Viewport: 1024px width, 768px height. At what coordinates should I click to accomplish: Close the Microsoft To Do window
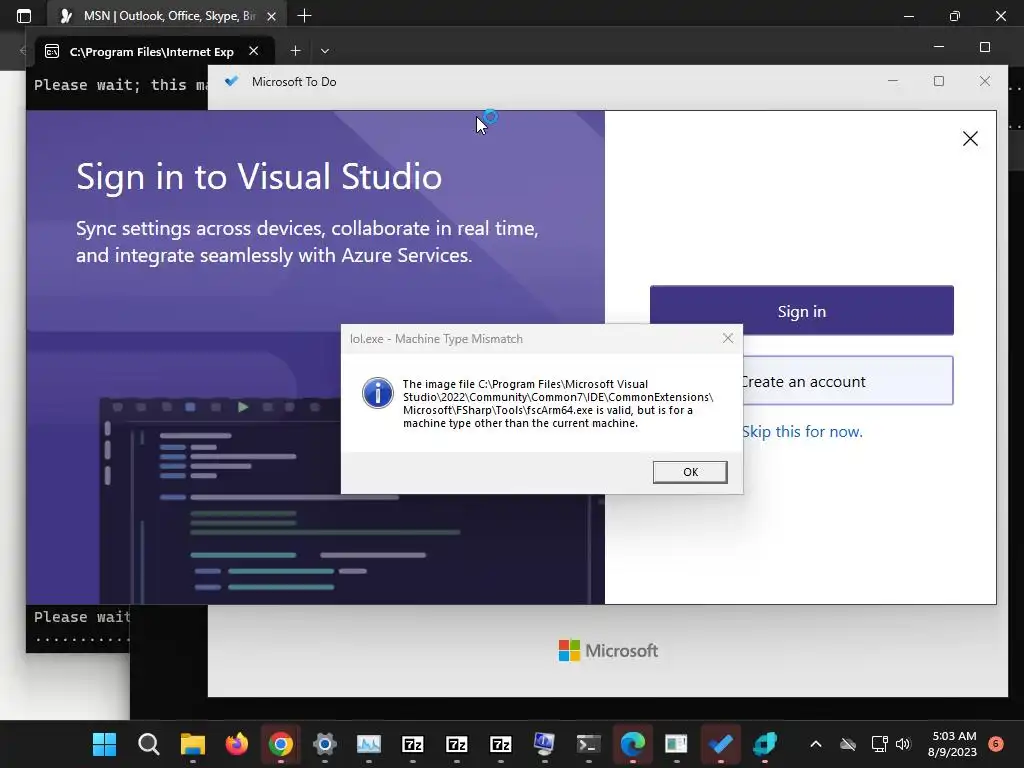[985, 81]
